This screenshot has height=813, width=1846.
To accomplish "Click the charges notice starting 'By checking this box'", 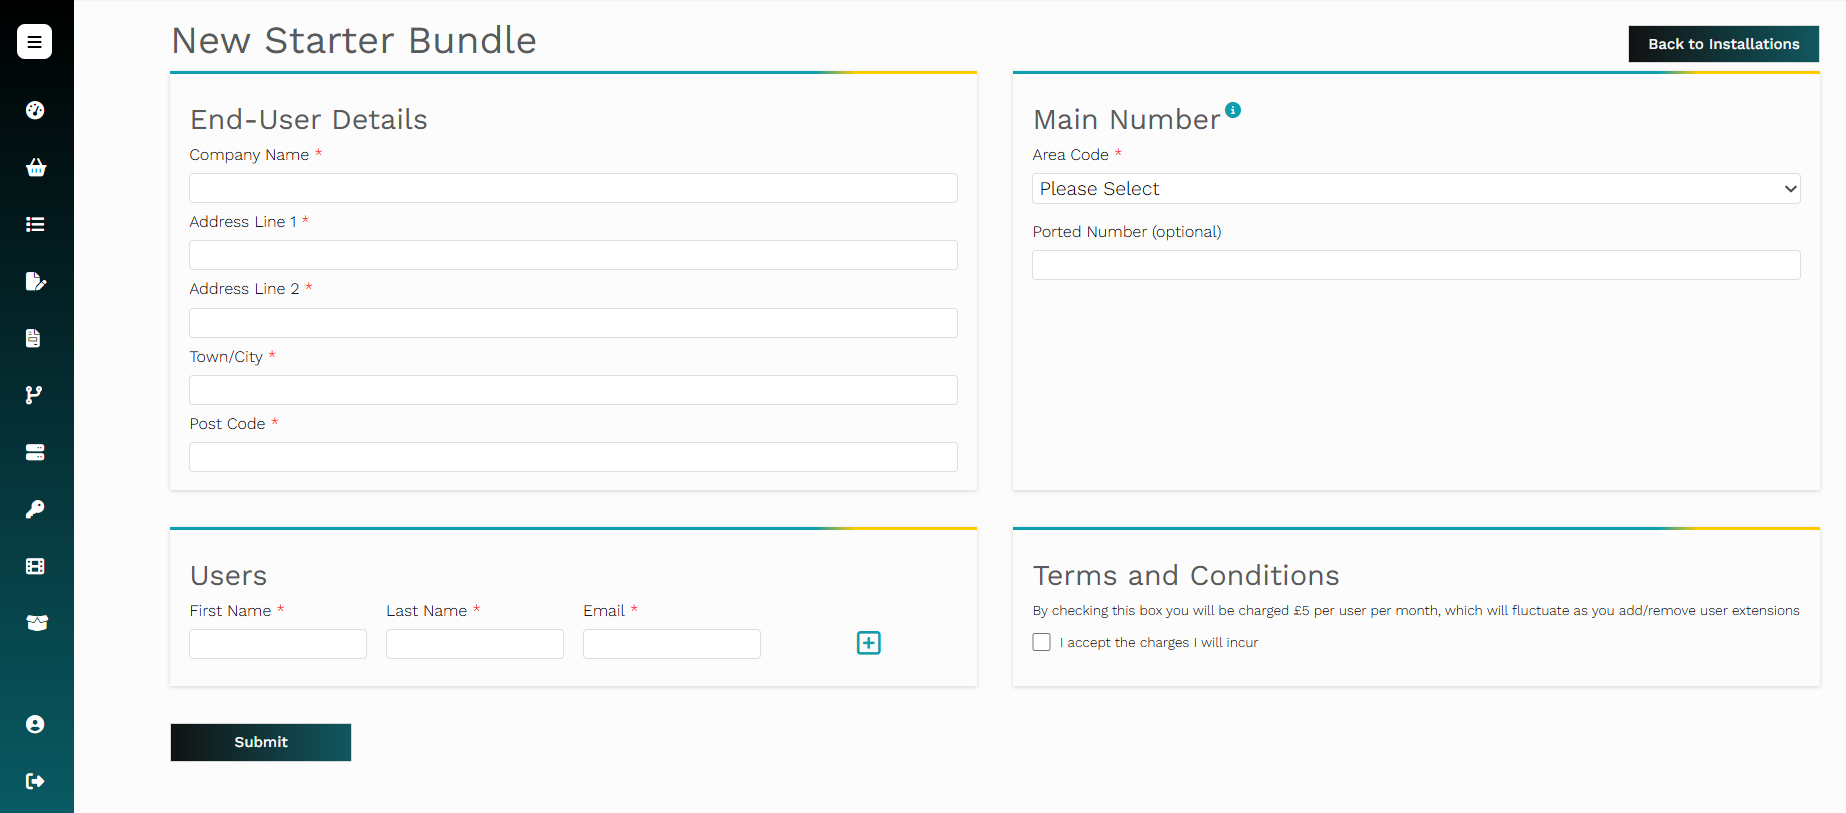I will (1416, 611).
